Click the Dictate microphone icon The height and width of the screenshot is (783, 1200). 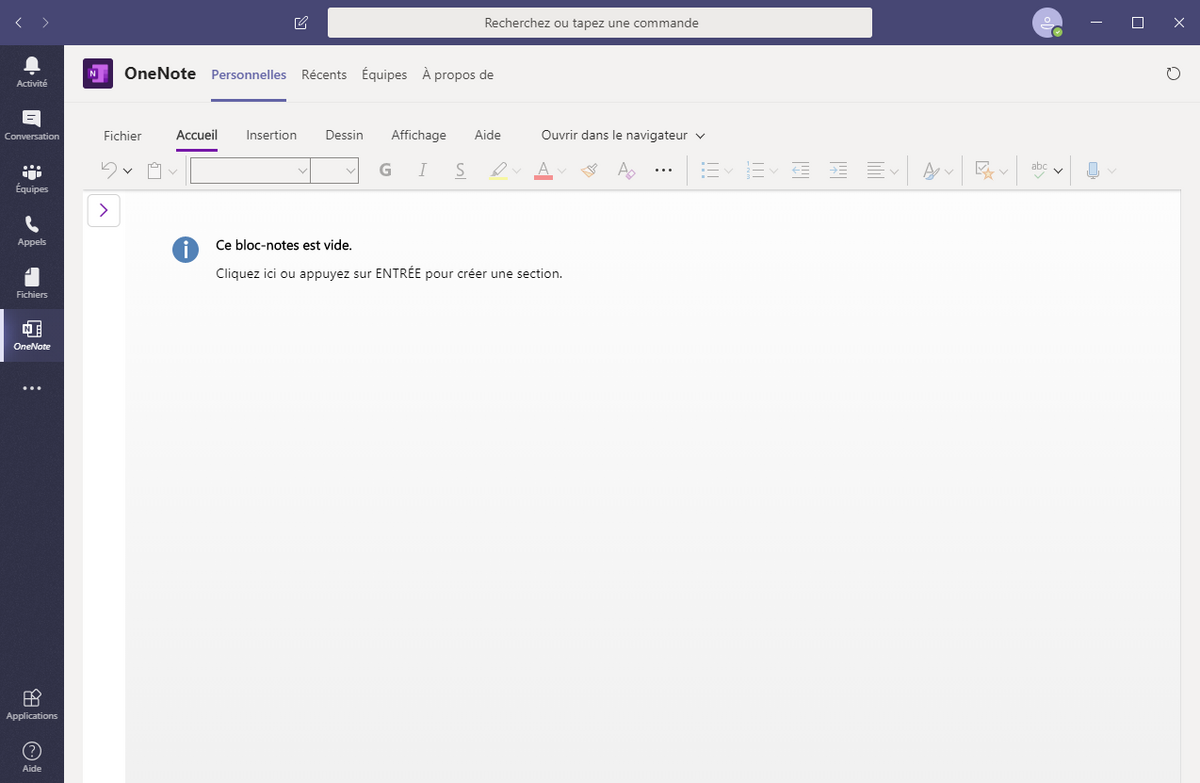pyautogui.click(x=1092, y=171)
